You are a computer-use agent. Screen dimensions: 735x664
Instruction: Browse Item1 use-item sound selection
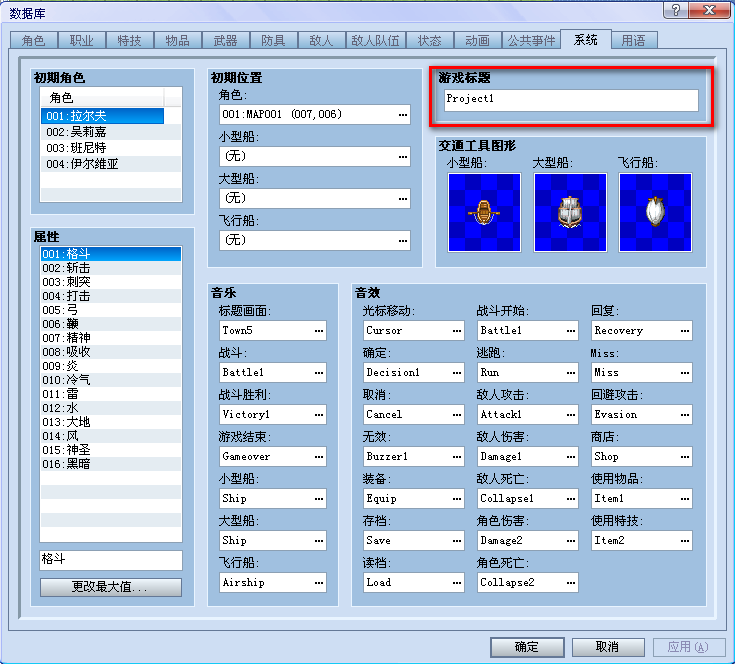click(x=685, y=499)
